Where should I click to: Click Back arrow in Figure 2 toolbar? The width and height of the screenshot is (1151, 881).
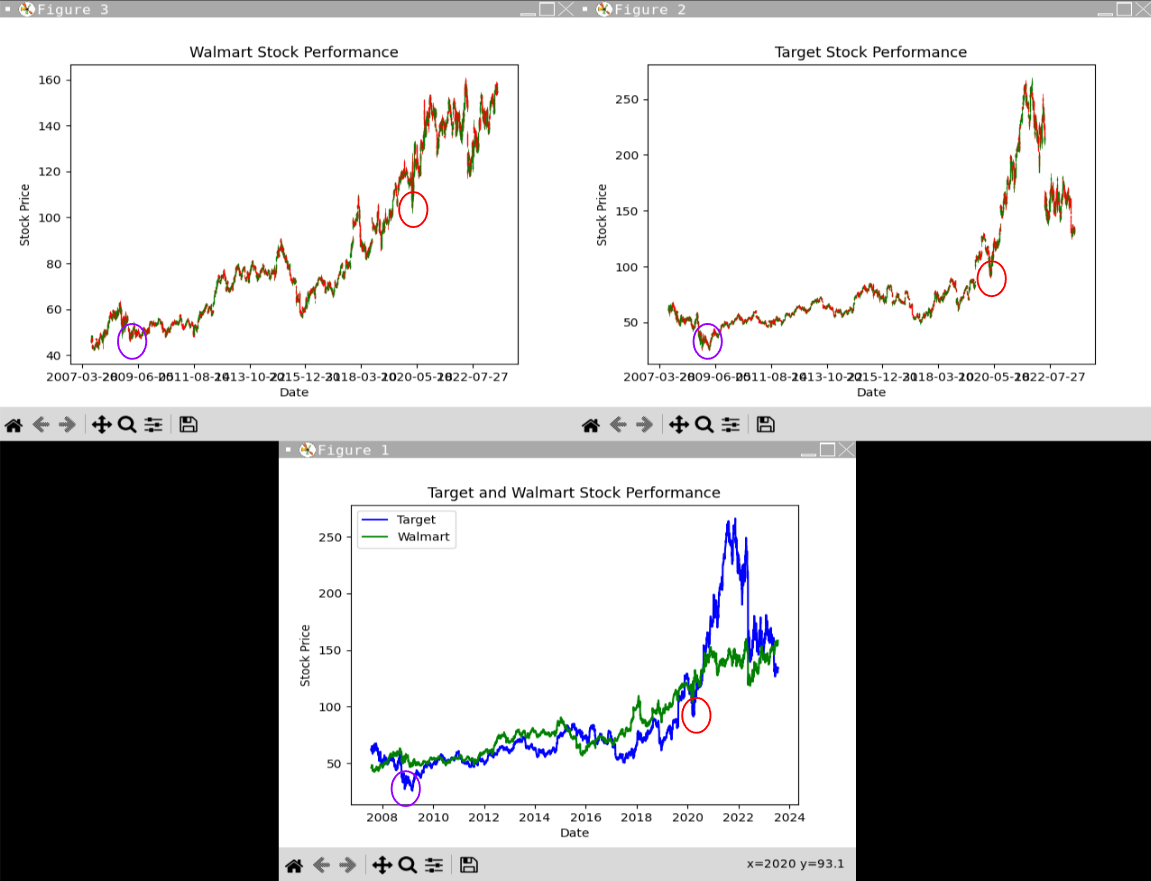(618, 424)
